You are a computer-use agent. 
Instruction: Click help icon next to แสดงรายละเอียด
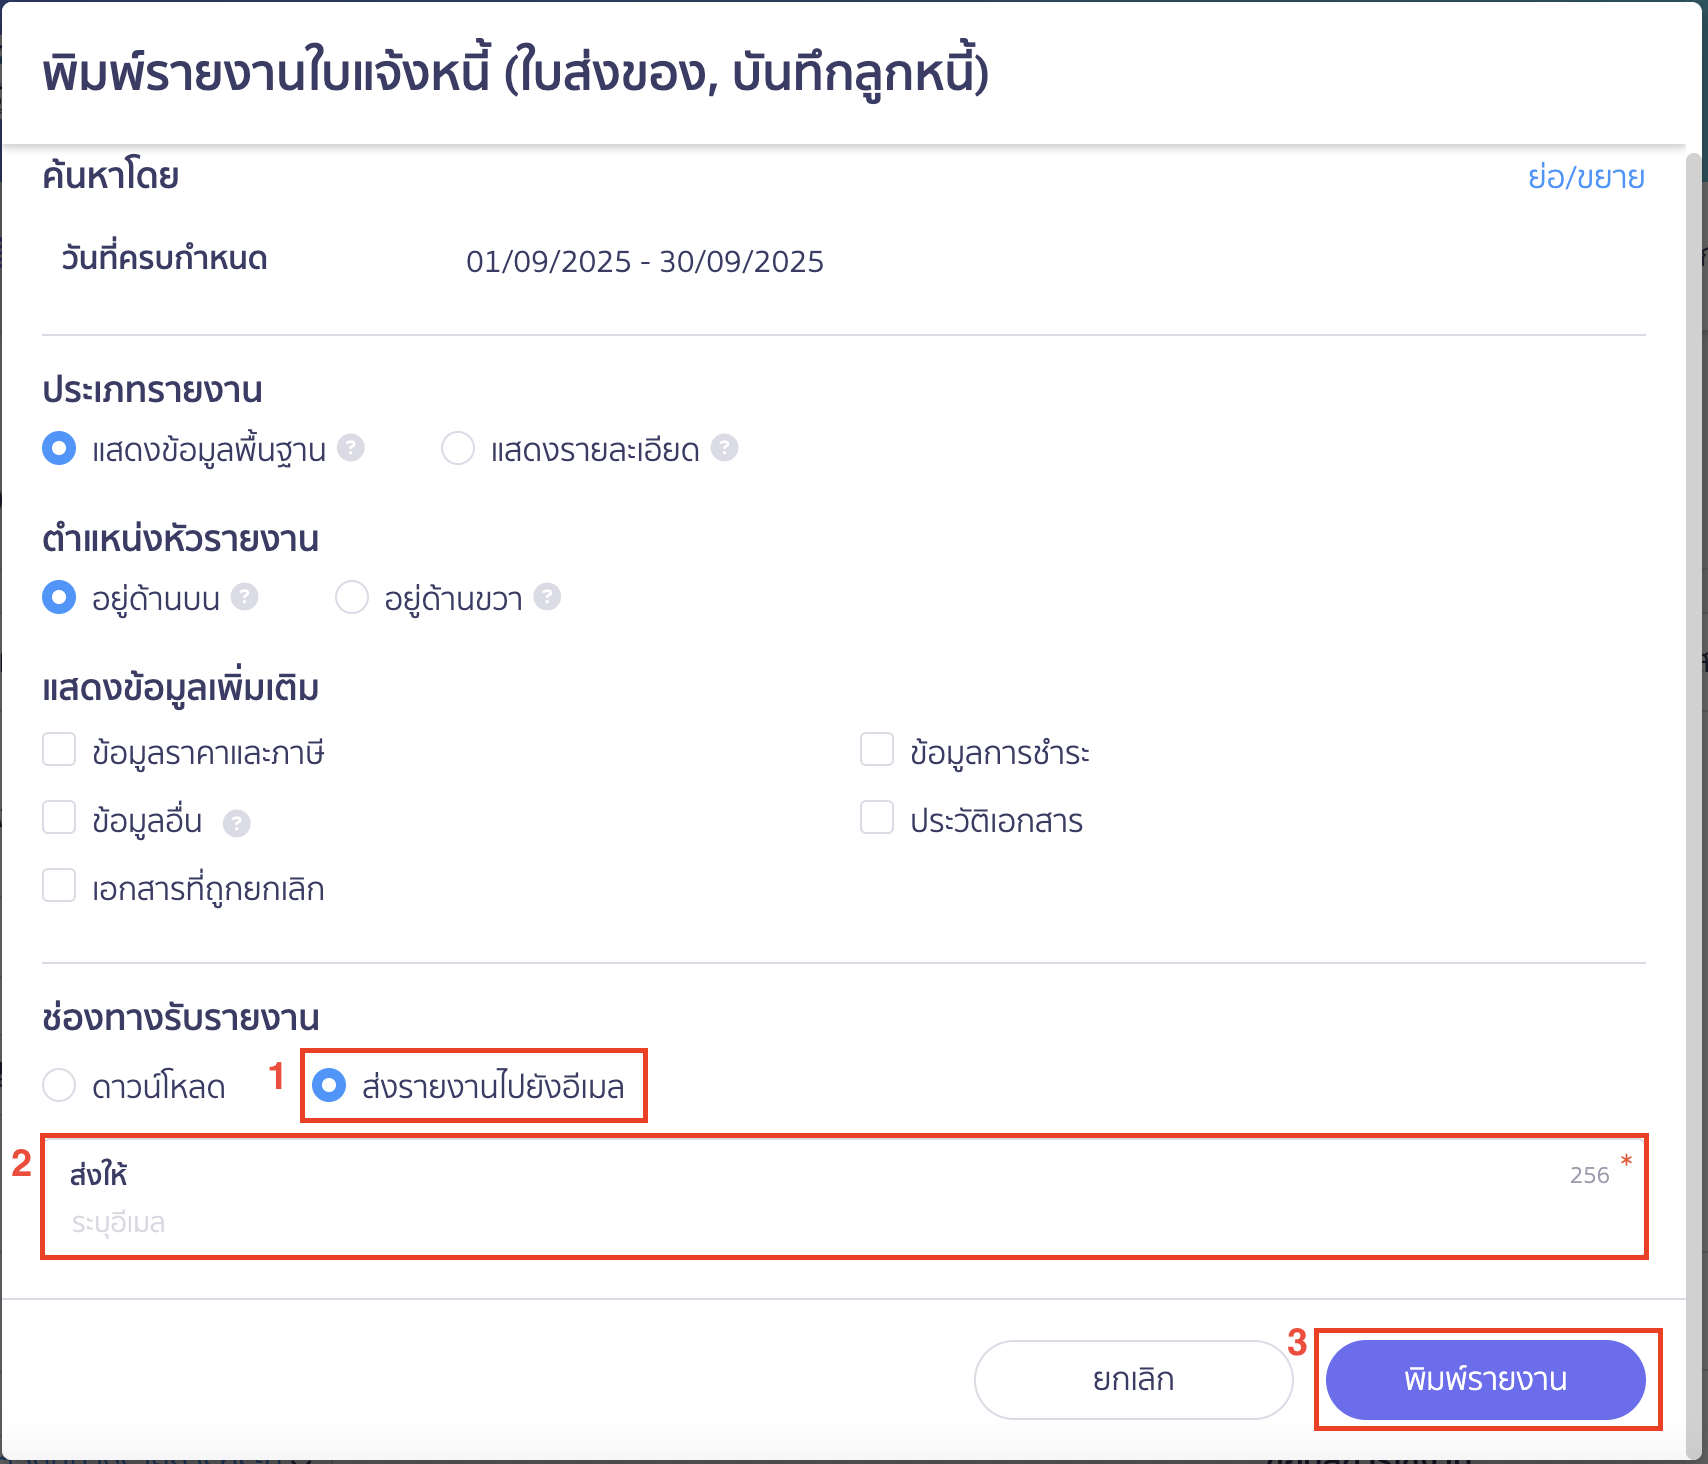[x=725, y=448]
